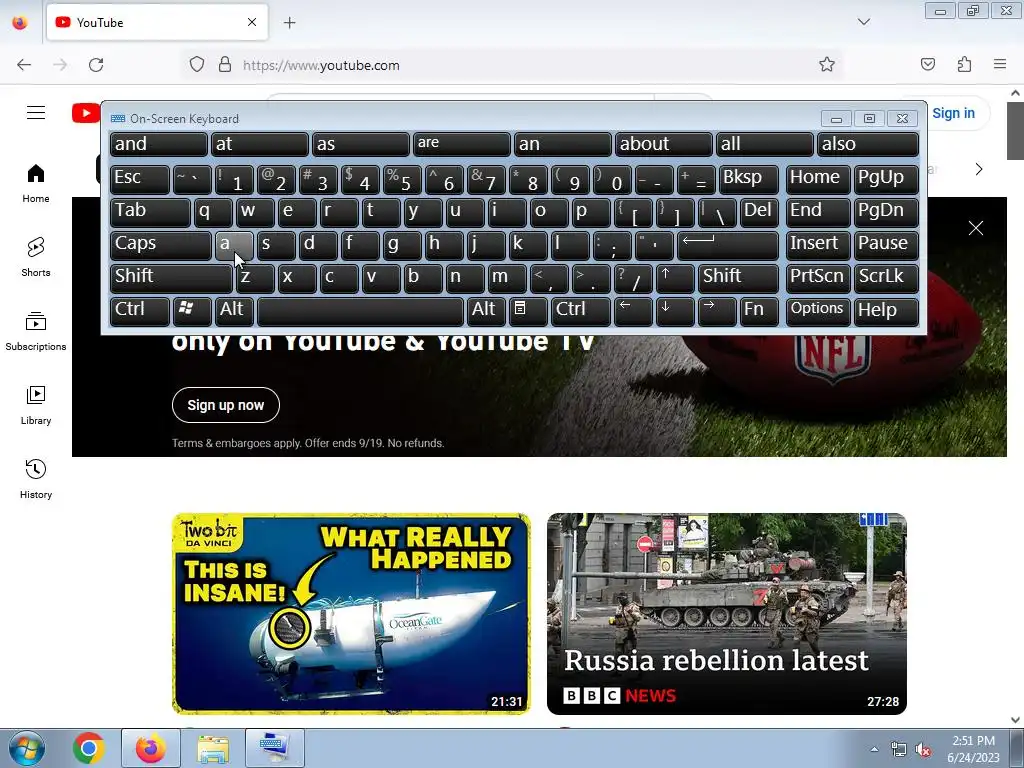Choose the 'and' text prediction
The image size is (1024, 768).
(159, 144)
